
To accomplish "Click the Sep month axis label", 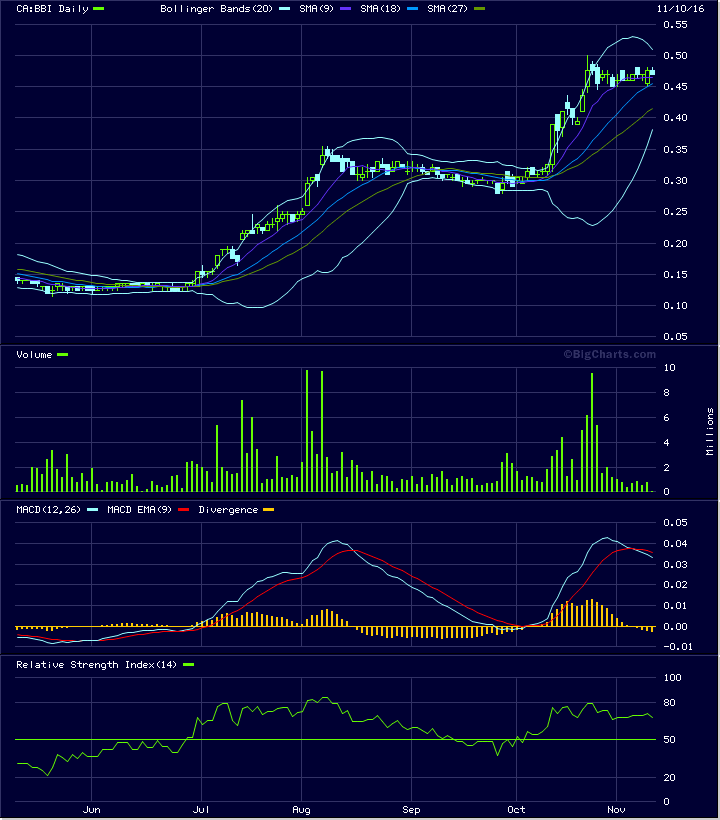I will (412, 810).
